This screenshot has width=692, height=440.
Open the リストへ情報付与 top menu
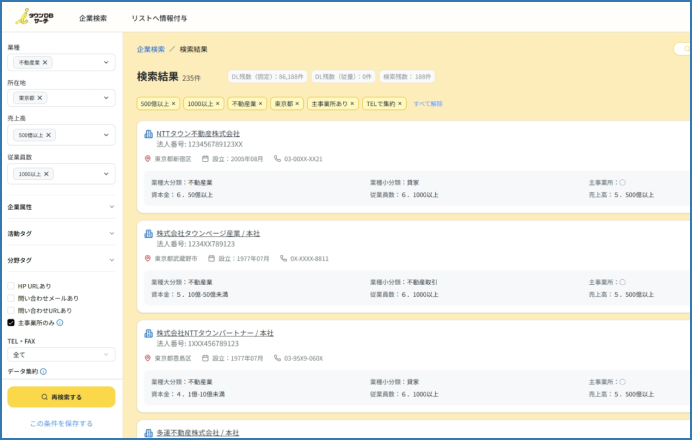pos(159,18)
